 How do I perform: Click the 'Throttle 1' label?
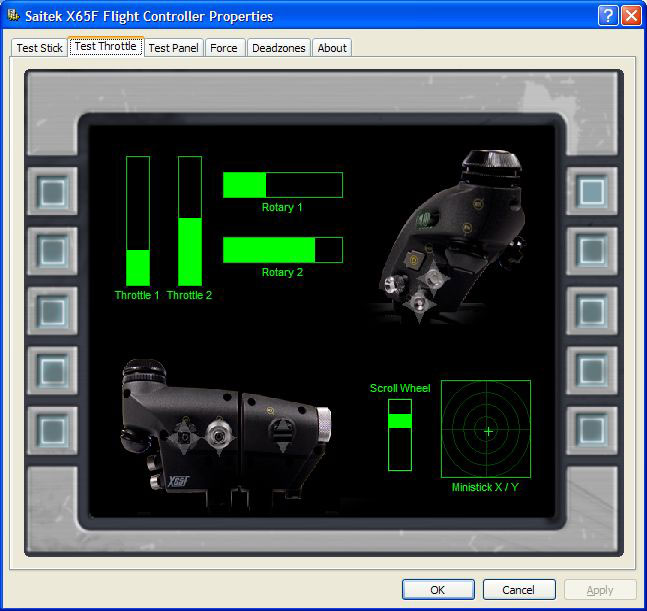[x=137, y=295]
